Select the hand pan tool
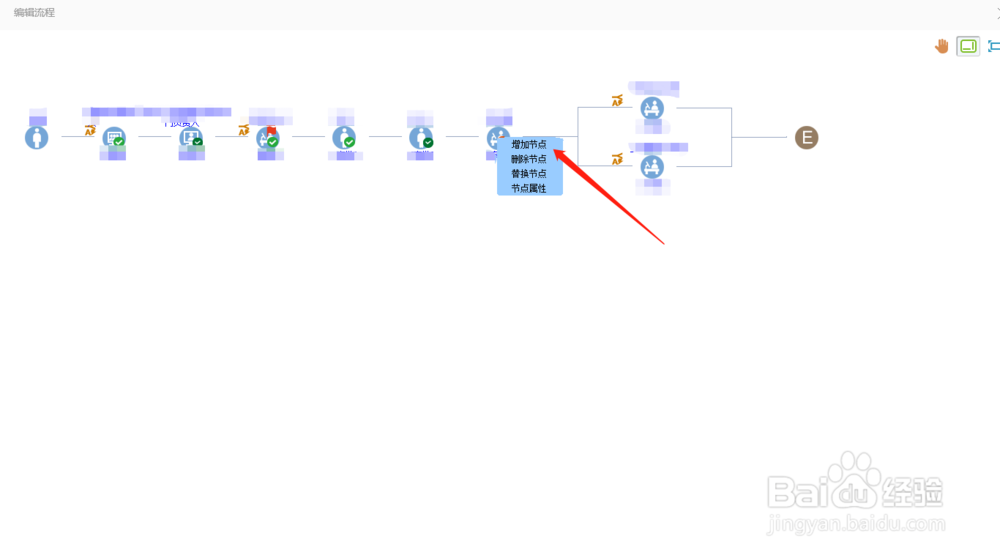 tap(941, 46)
